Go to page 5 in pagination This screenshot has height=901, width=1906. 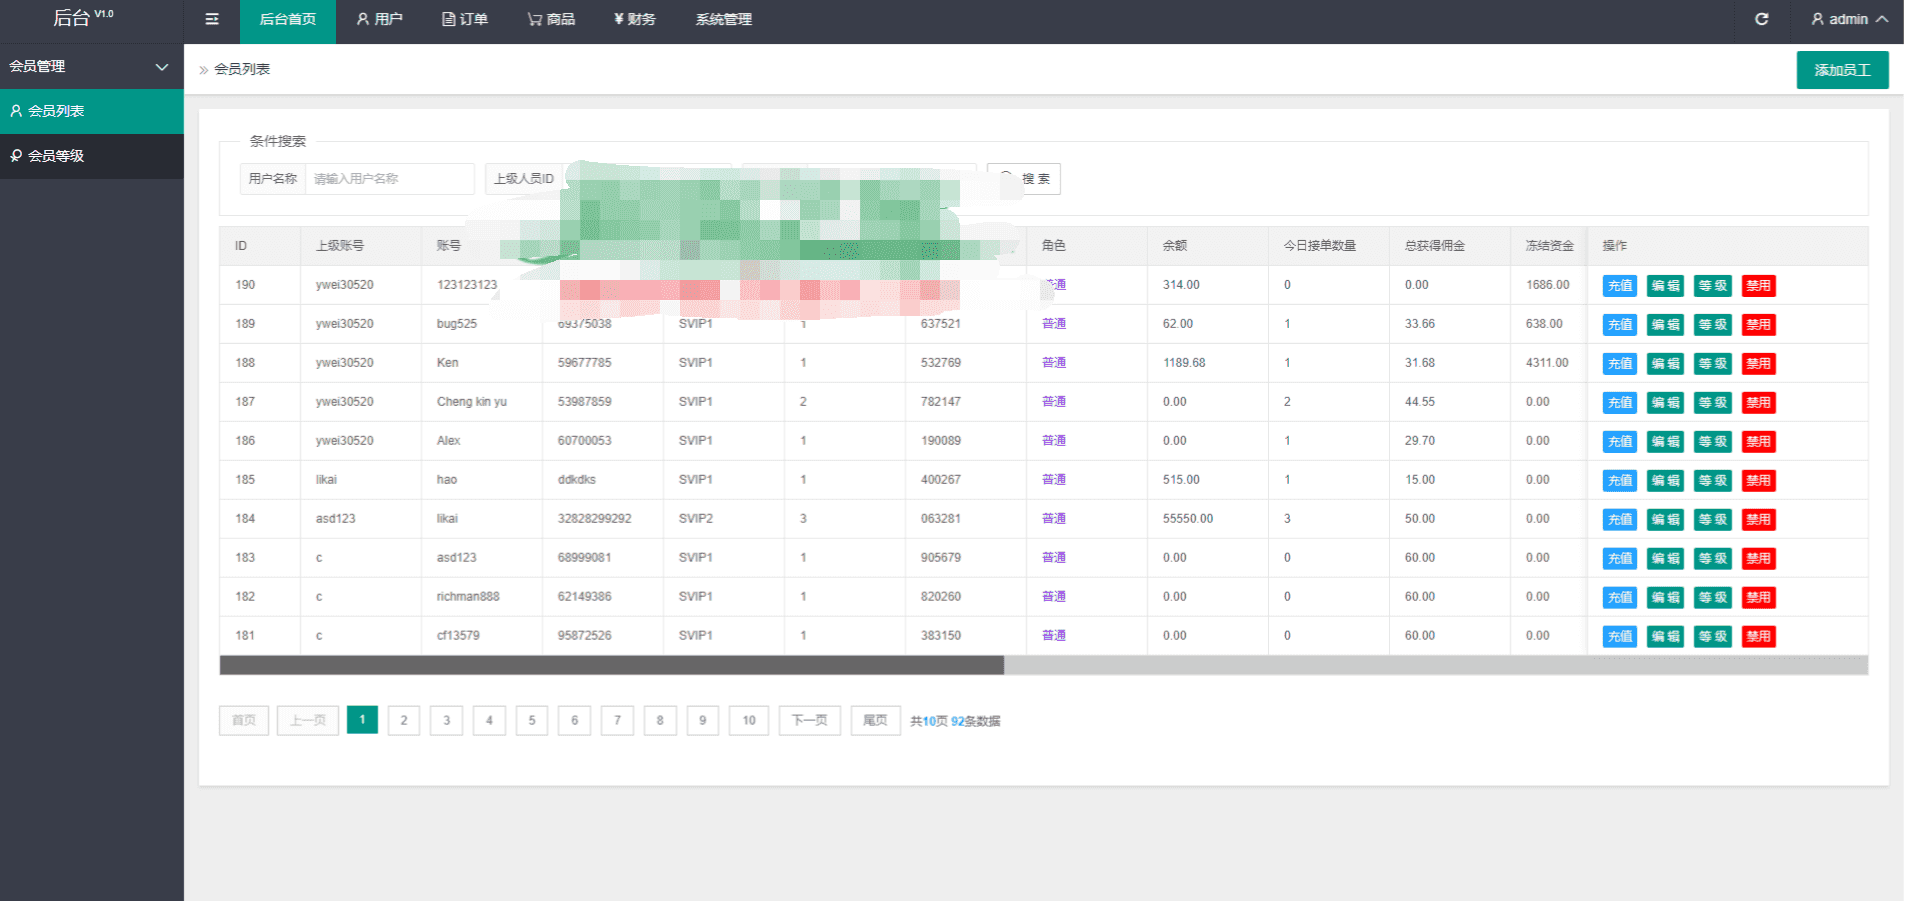(532, 720)
